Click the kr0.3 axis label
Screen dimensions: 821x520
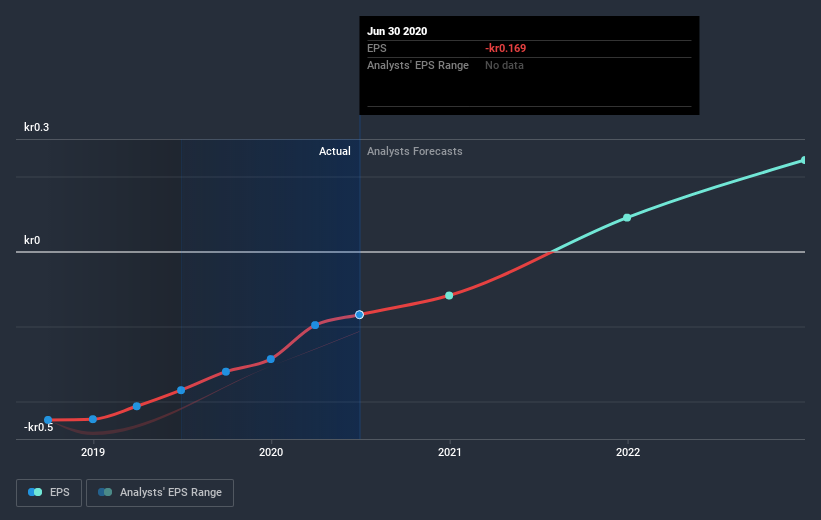coord(36,127)
